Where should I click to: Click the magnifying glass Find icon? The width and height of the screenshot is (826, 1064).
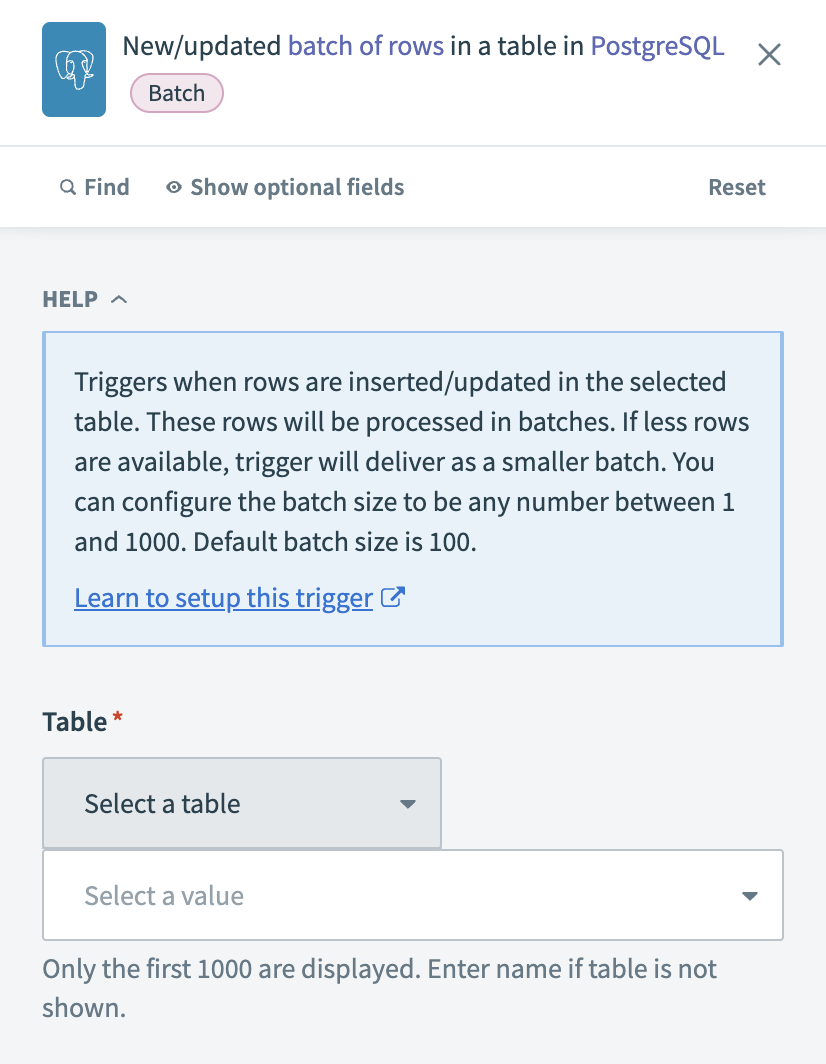tap(68, 187)
